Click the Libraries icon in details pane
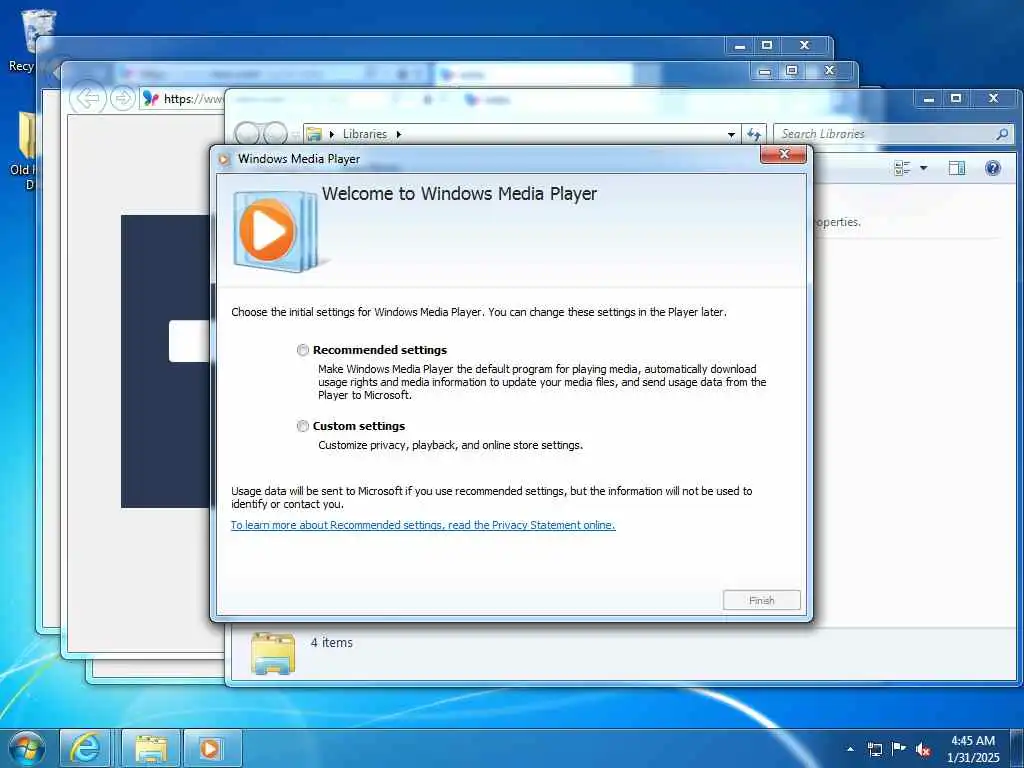 [x=272, y=652]
